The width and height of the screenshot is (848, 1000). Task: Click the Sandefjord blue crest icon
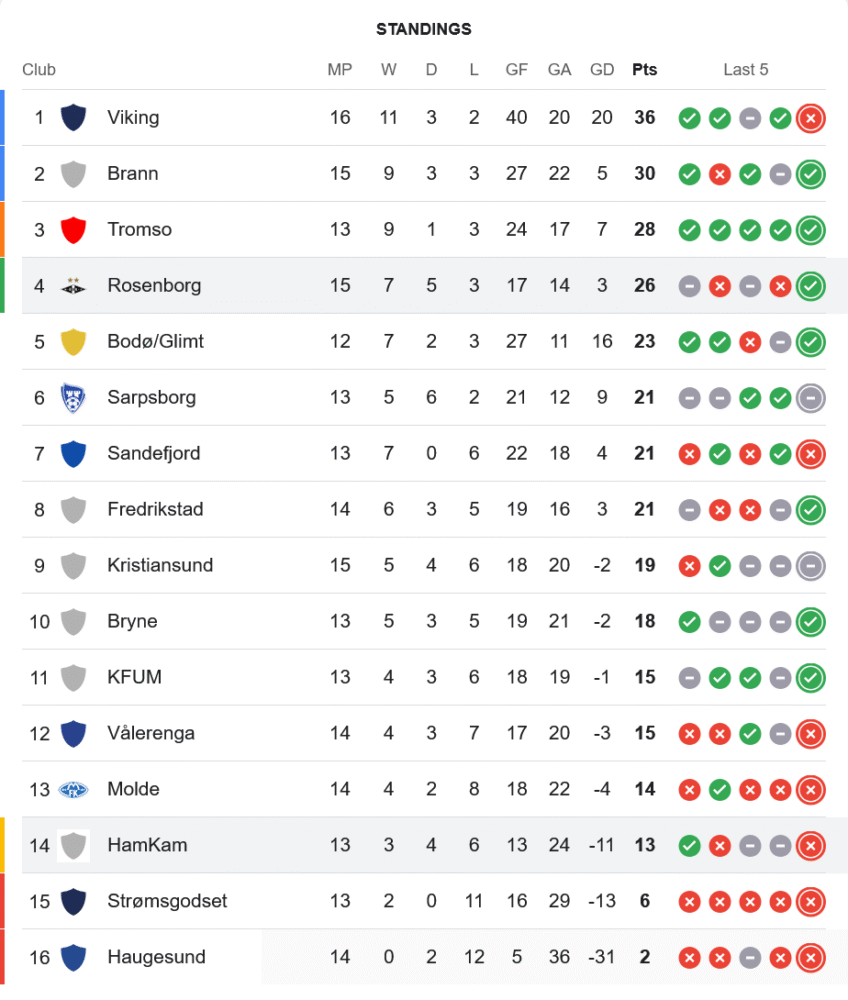72,454
